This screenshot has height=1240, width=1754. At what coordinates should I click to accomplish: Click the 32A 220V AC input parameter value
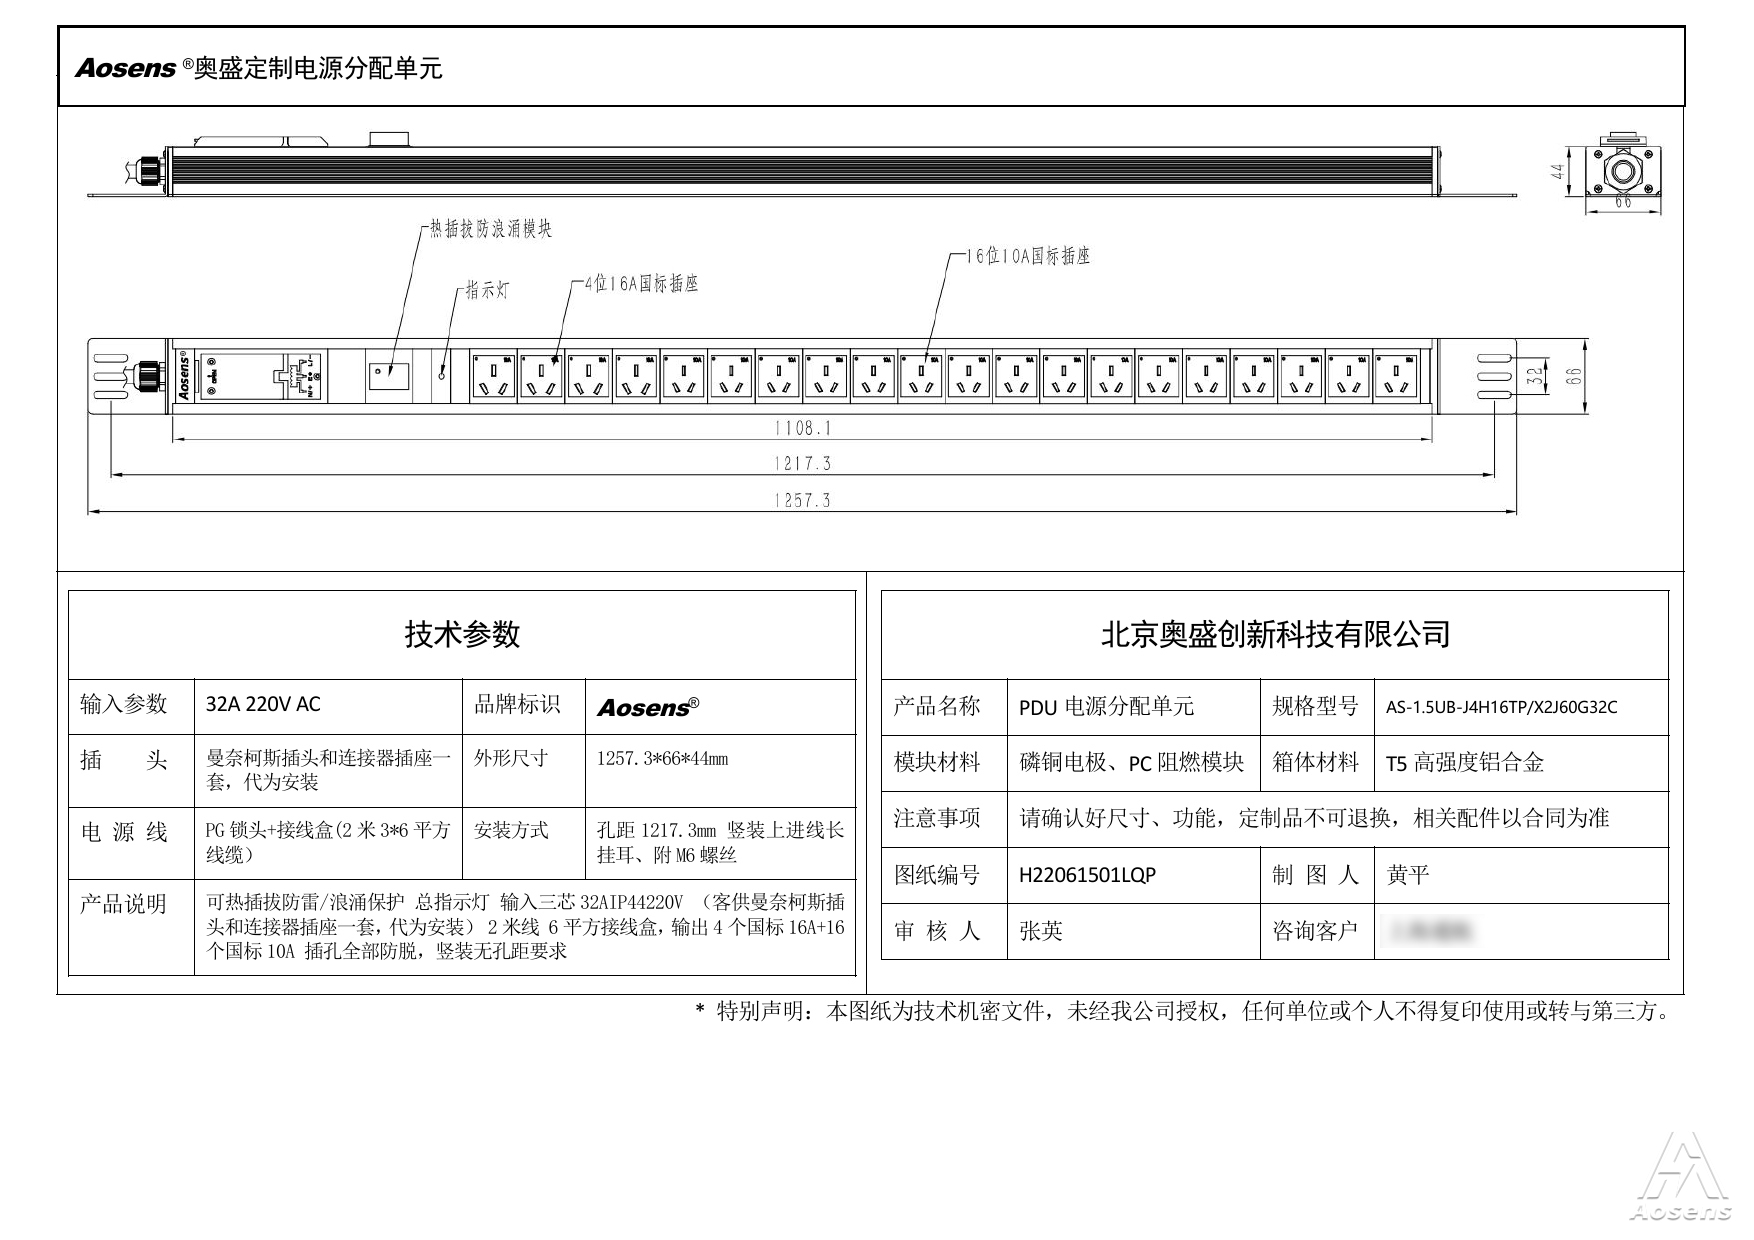tap(263, 704)
